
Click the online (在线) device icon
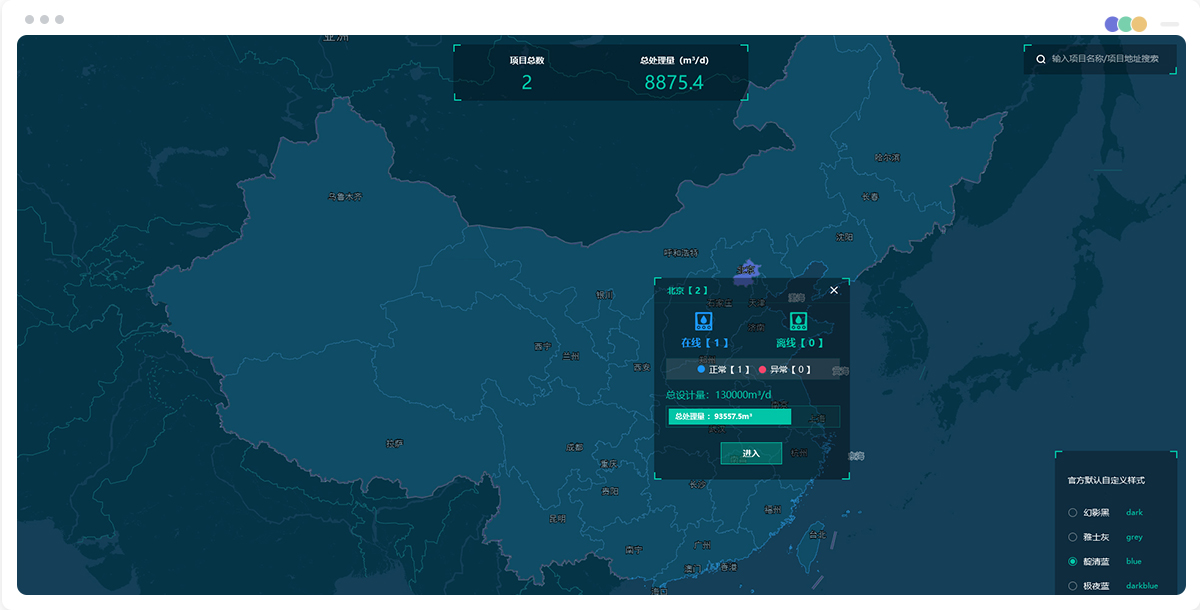pyautogui.click(x=704, y=321)
